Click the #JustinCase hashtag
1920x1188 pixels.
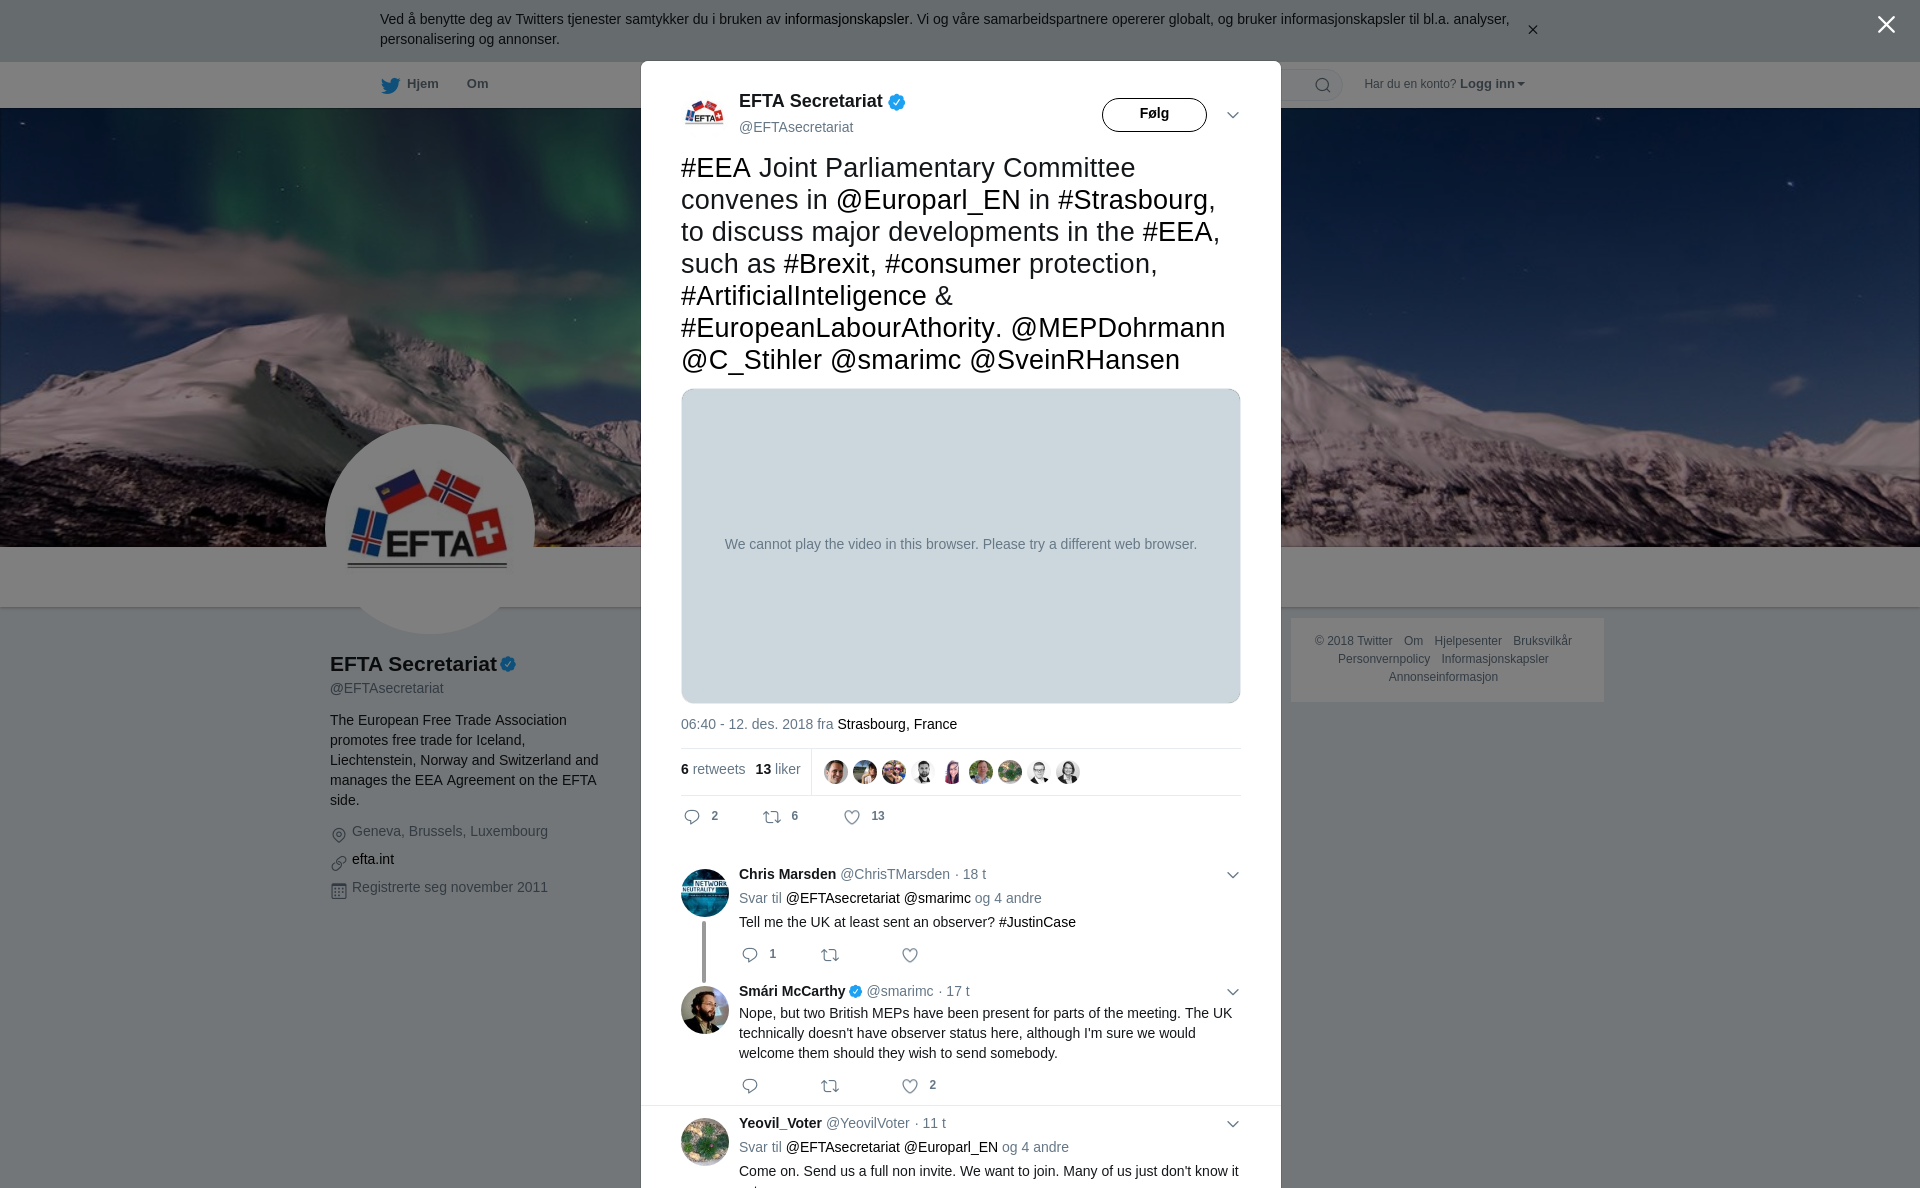(1037, 922)
